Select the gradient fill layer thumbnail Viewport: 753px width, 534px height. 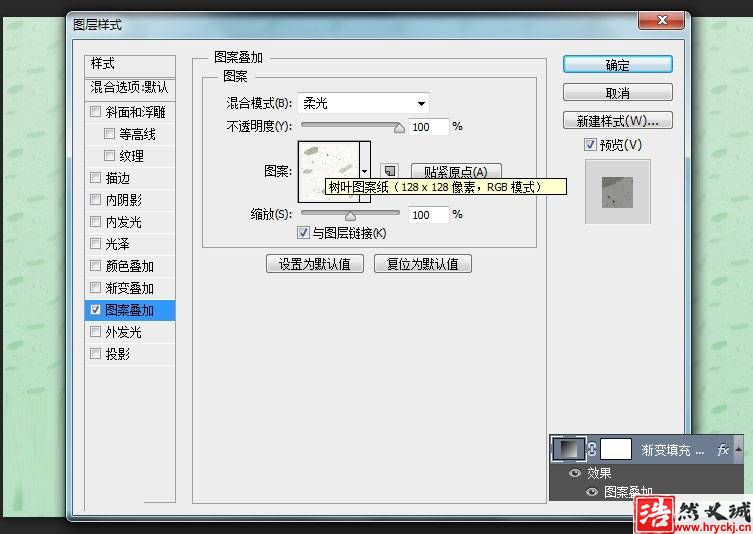coord(569,449)
